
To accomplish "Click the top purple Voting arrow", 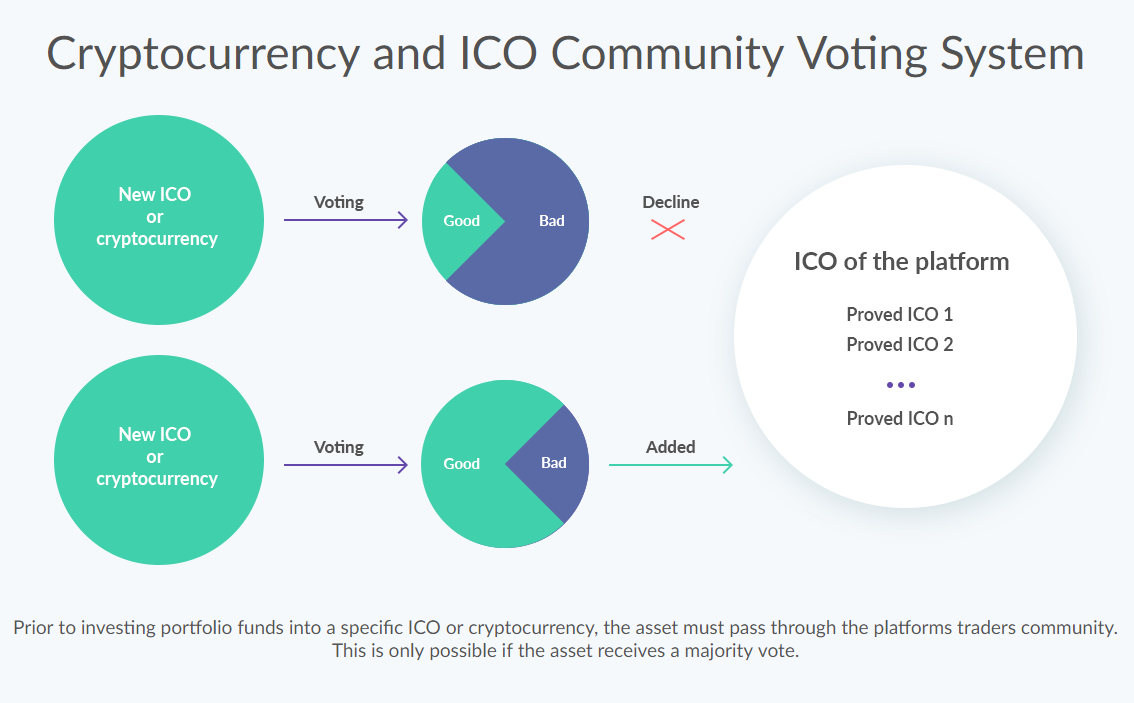I will pyautogui.click(x=346, y=220).
